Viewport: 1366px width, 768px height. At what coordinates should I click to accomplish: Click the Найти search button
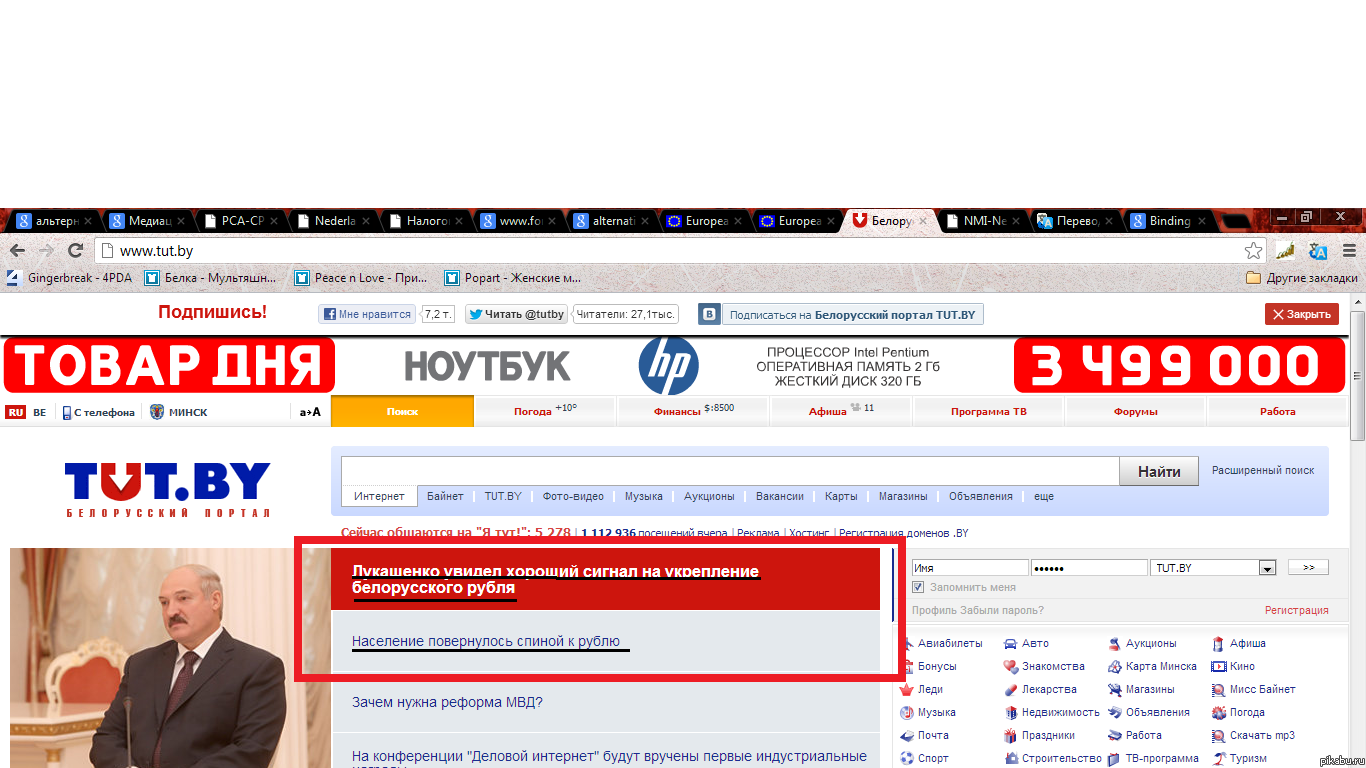pos(1157,470)
